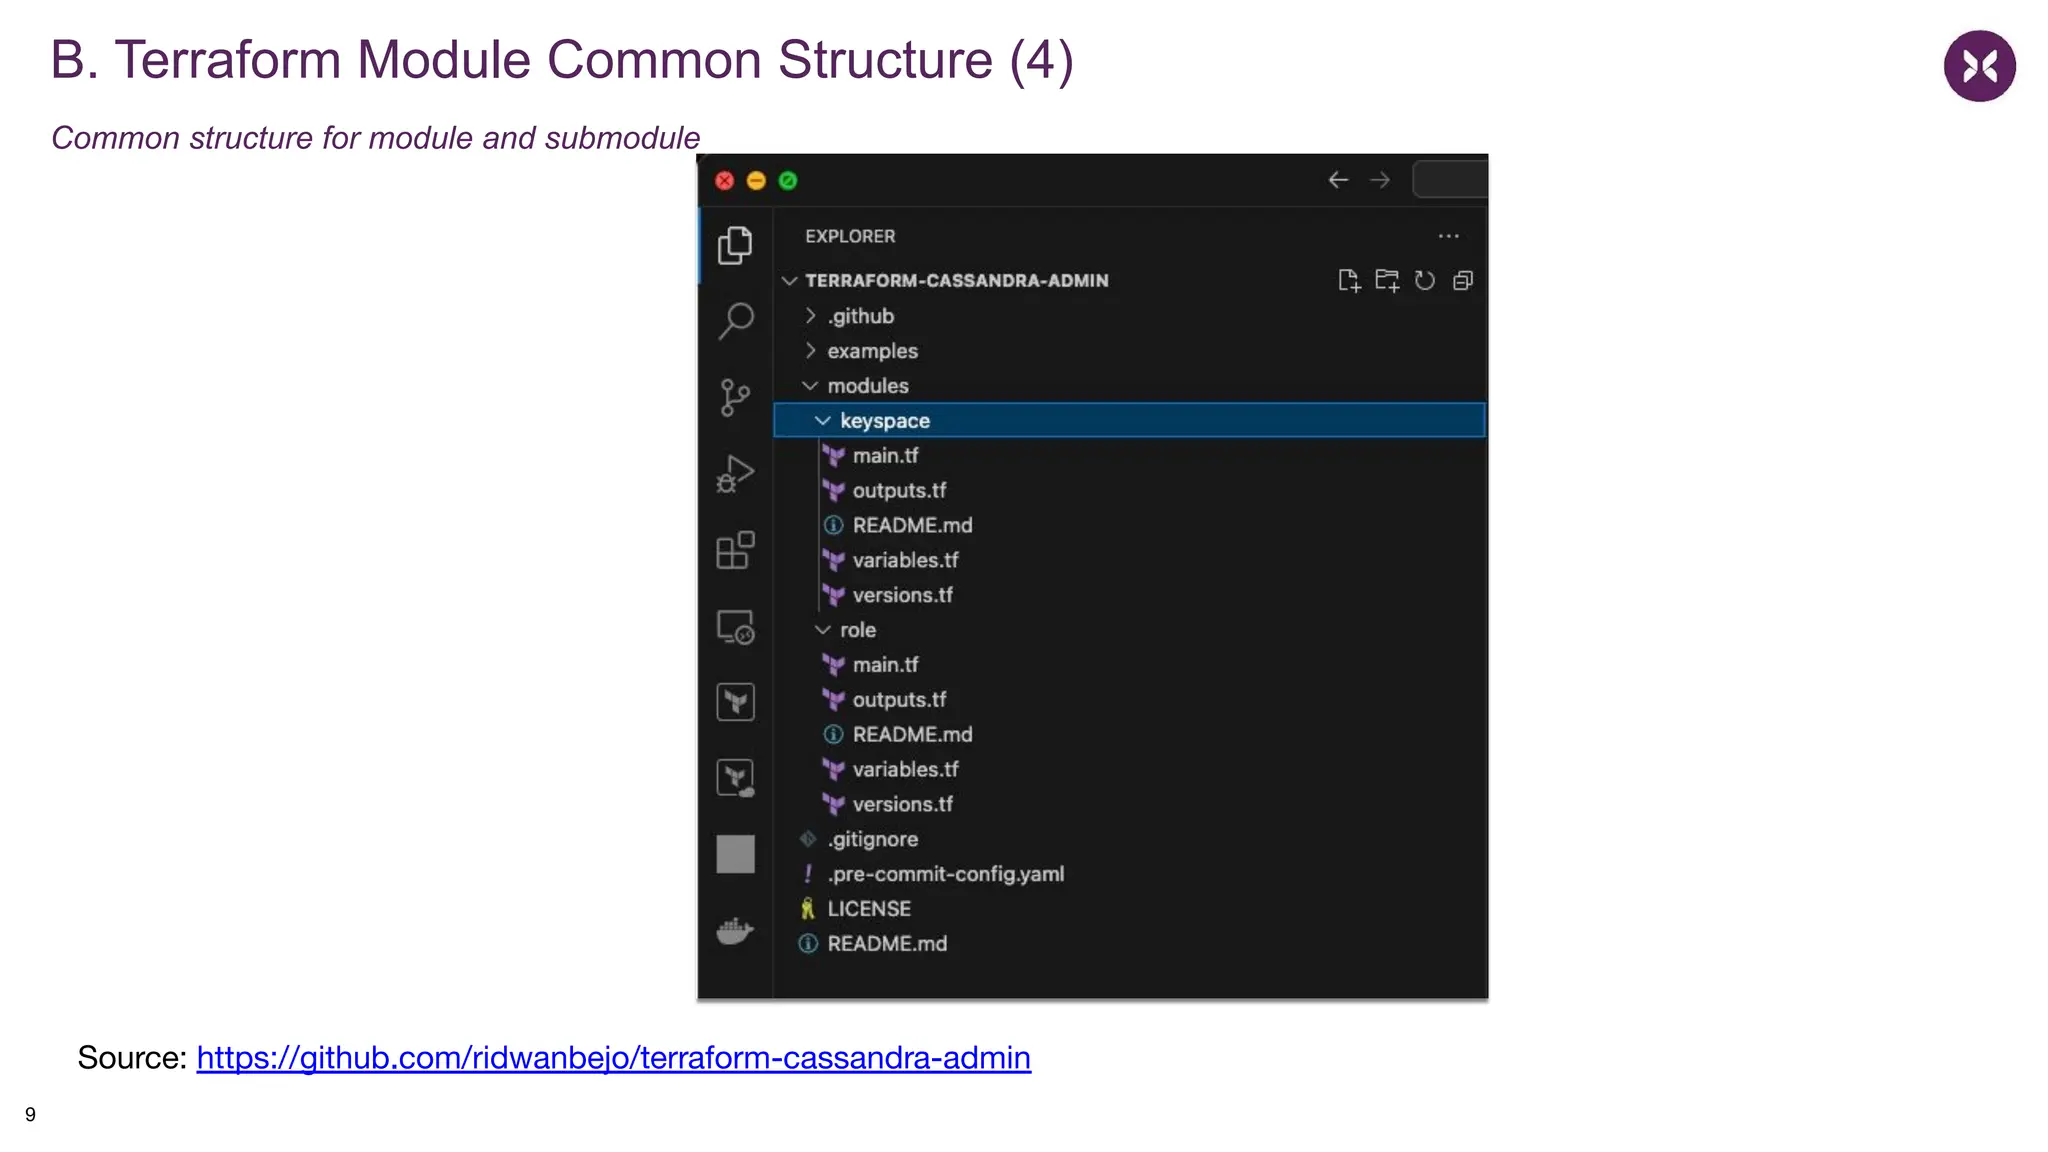Click New File icon in explorer header
The width and height of the screenshot is (2048, 1152).
click(1349, 281)
